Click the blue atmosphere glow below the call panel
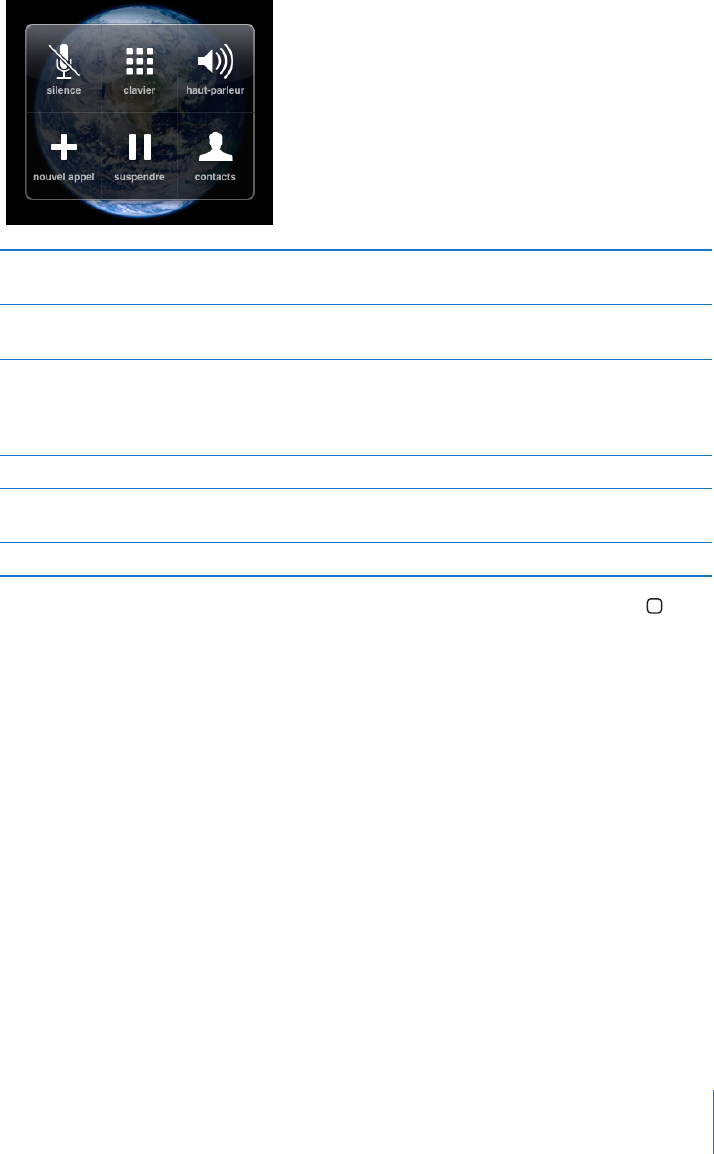 139,210
